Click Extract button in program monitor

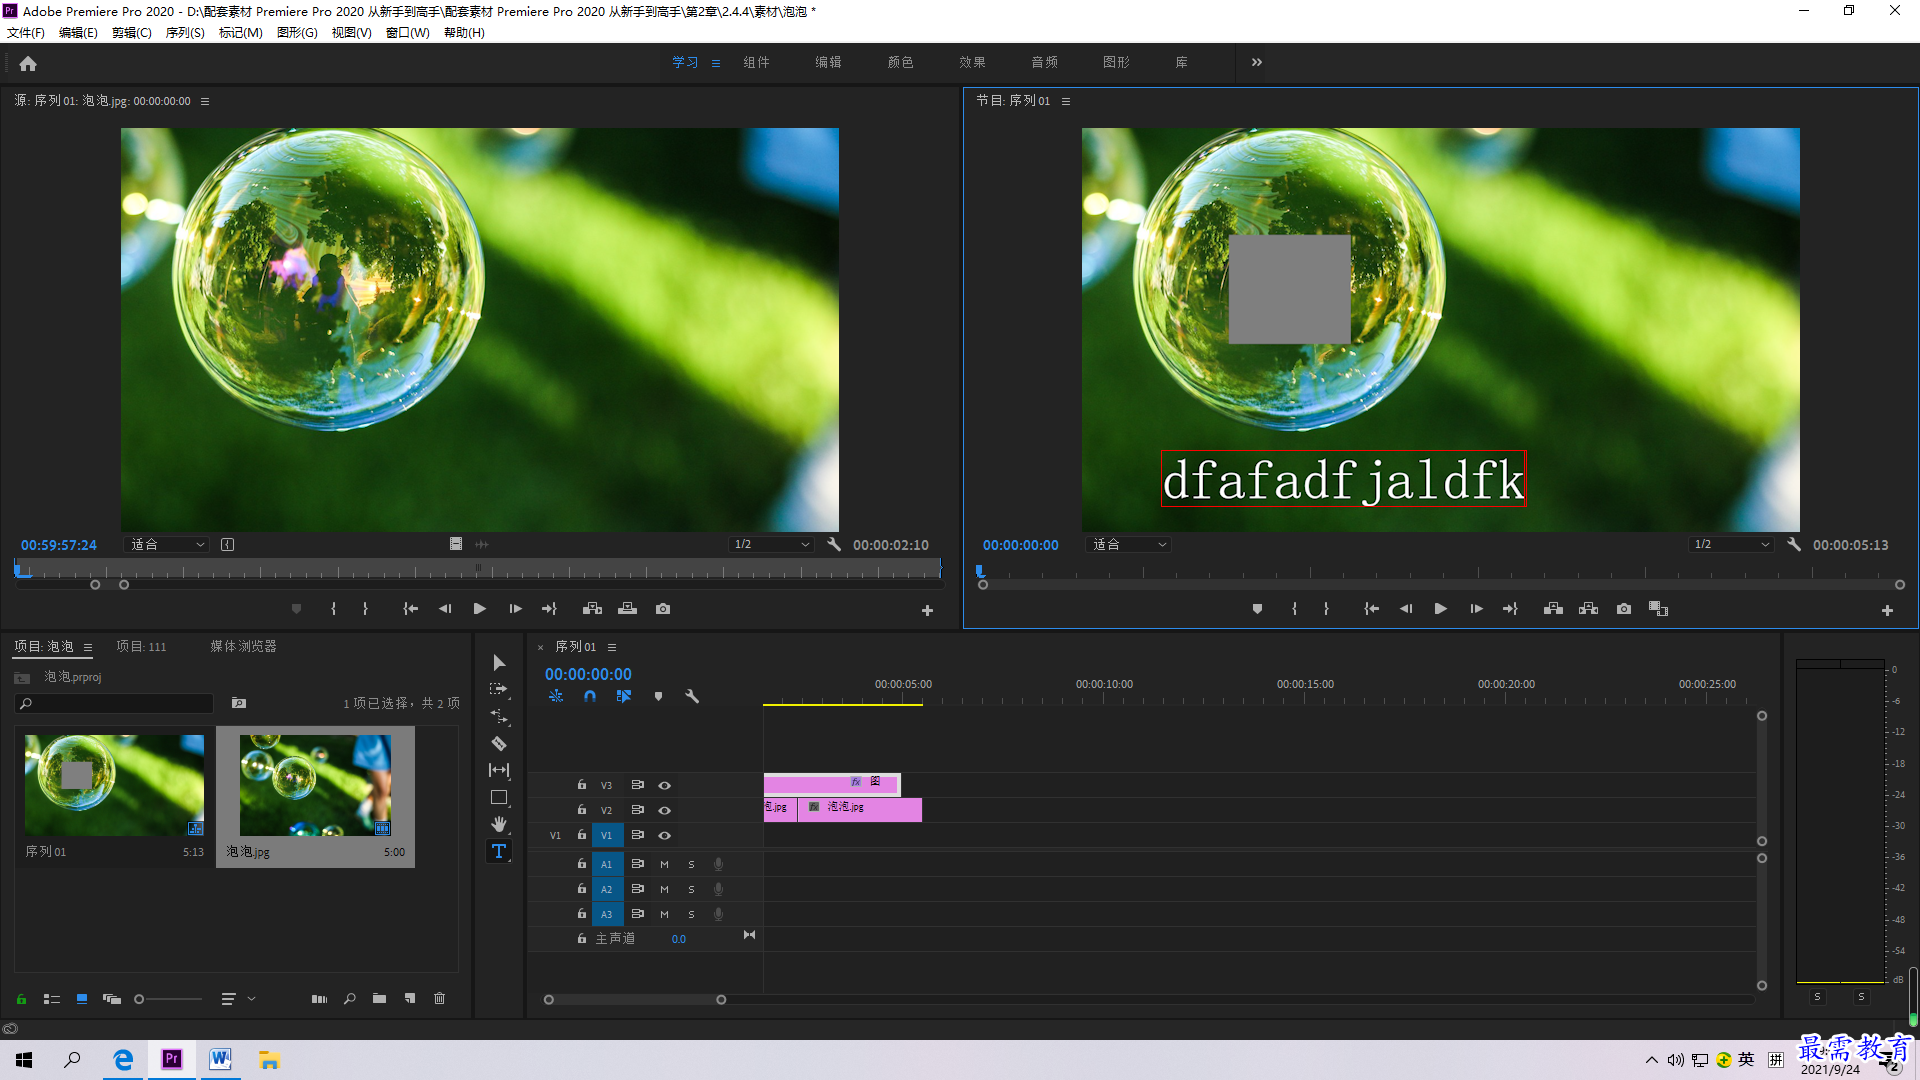click(x=1588, y=609)
